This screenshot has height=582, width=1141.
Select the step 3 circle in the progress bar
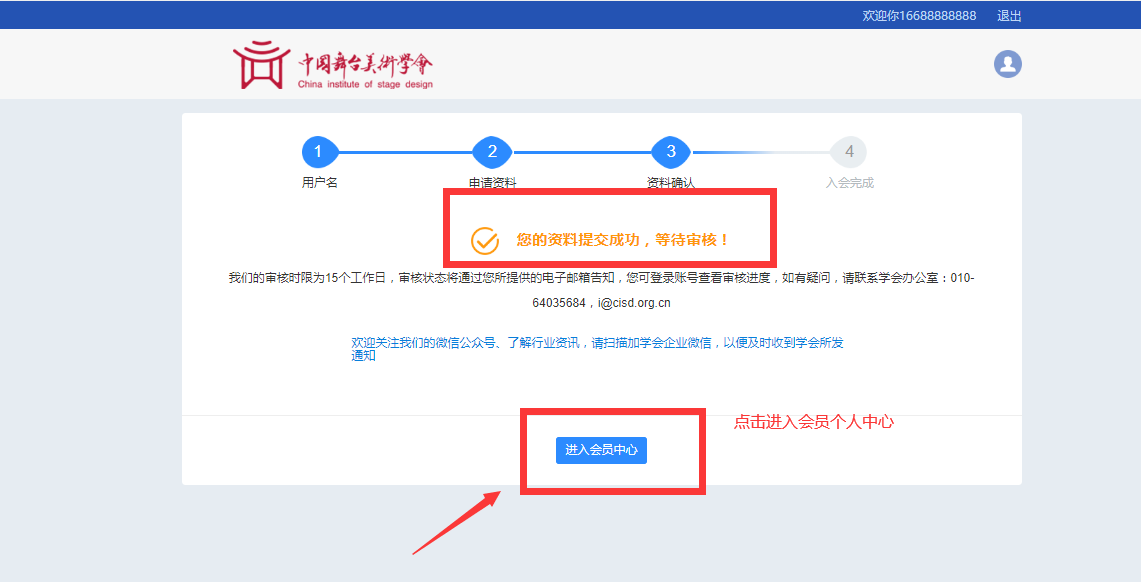(x=671, y=152)
